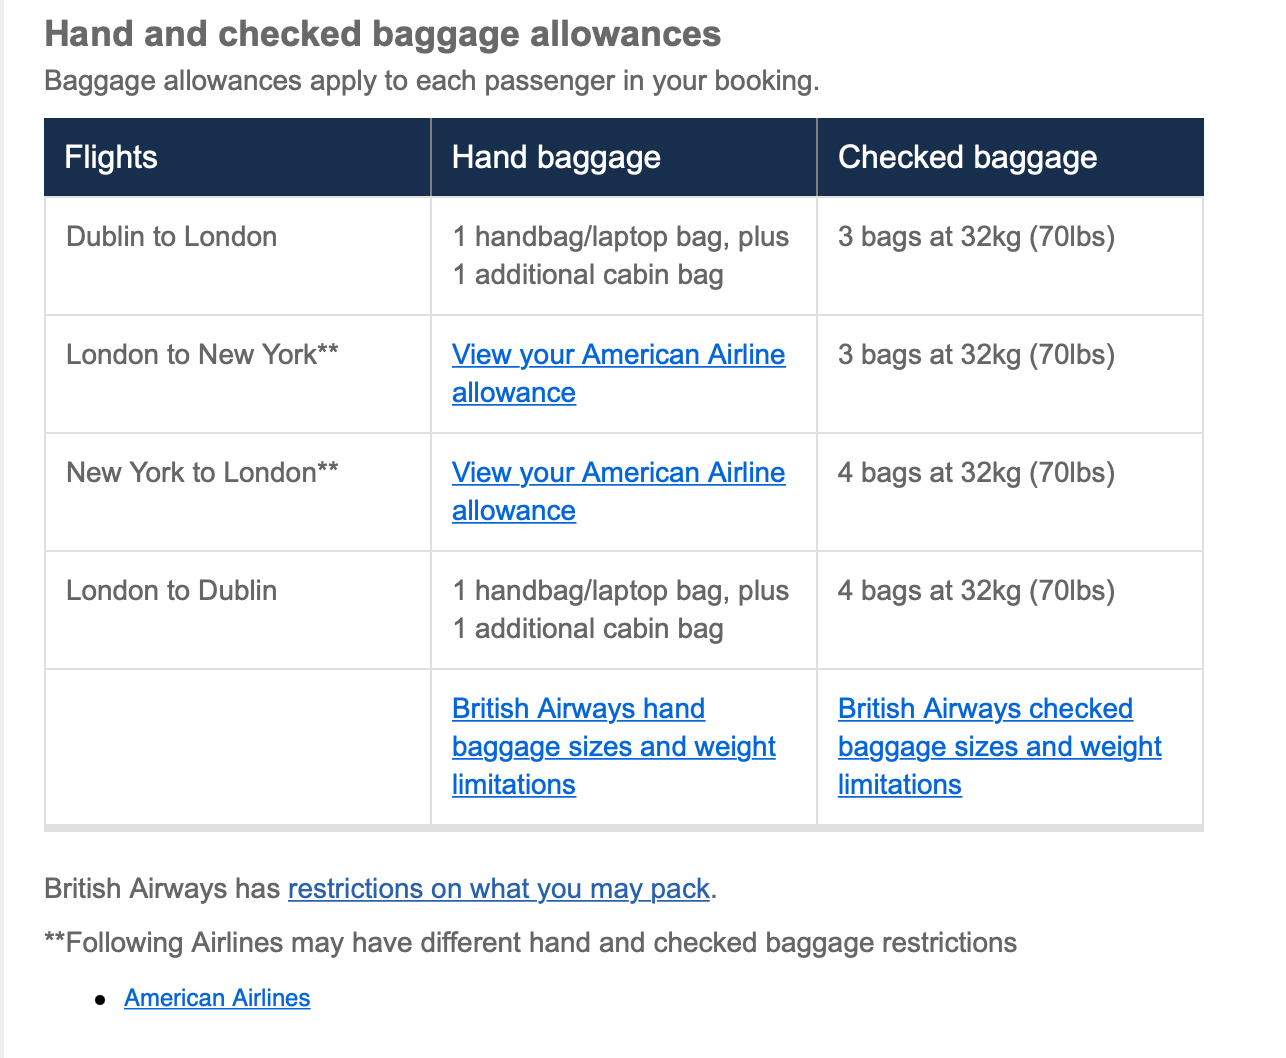Click the Dublin to London row label

171,237
